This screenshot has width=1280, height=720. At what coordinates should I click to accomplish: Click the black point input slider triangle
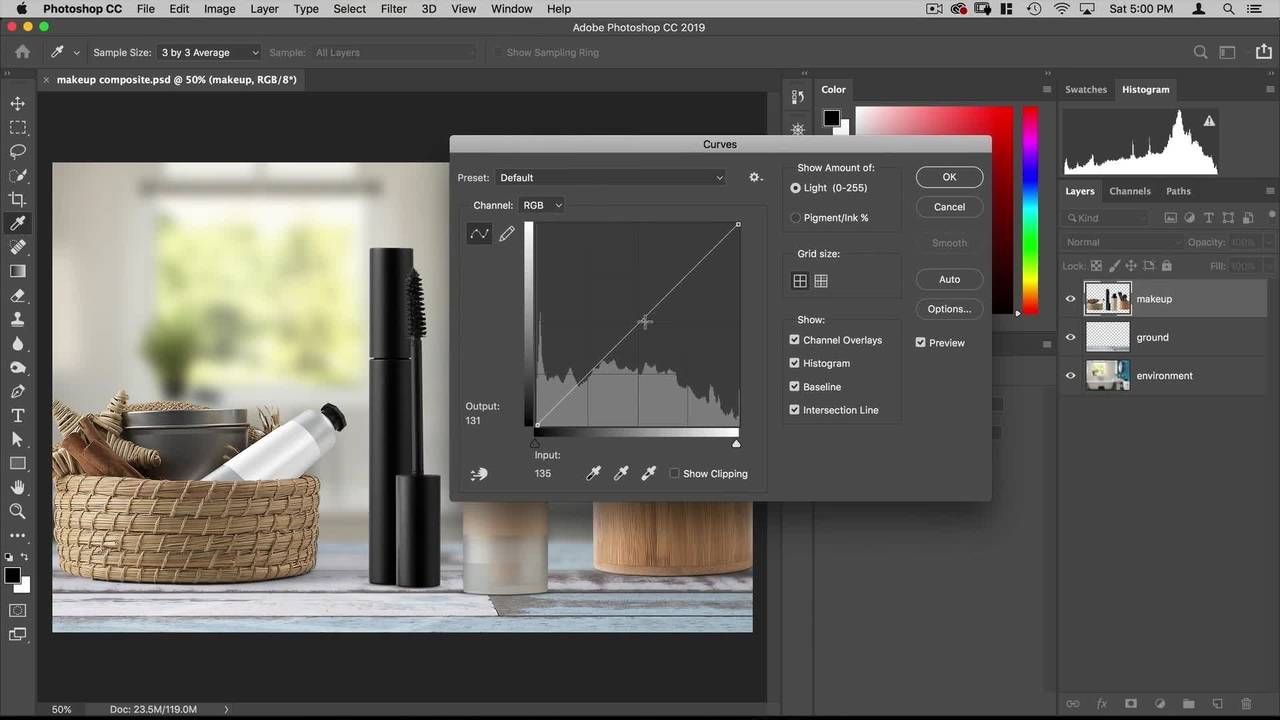[535, 443]
